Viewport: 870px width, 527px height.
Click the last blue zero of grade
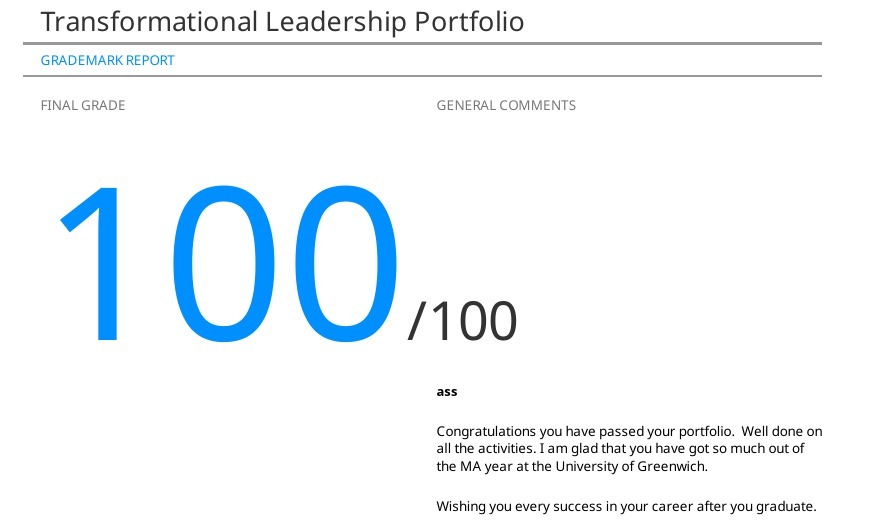(345, 264)
